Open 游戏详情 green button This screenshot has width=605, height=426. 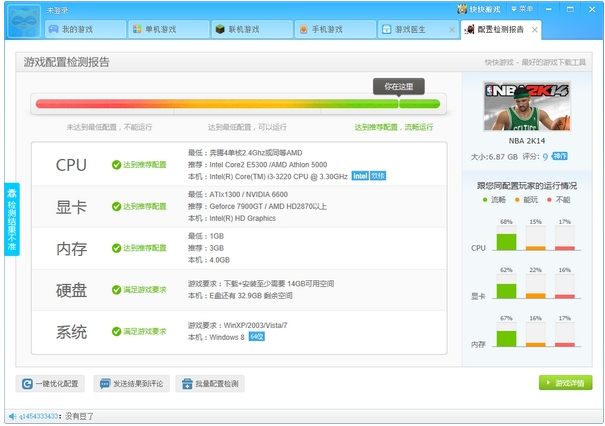click(x=564, y=383)
